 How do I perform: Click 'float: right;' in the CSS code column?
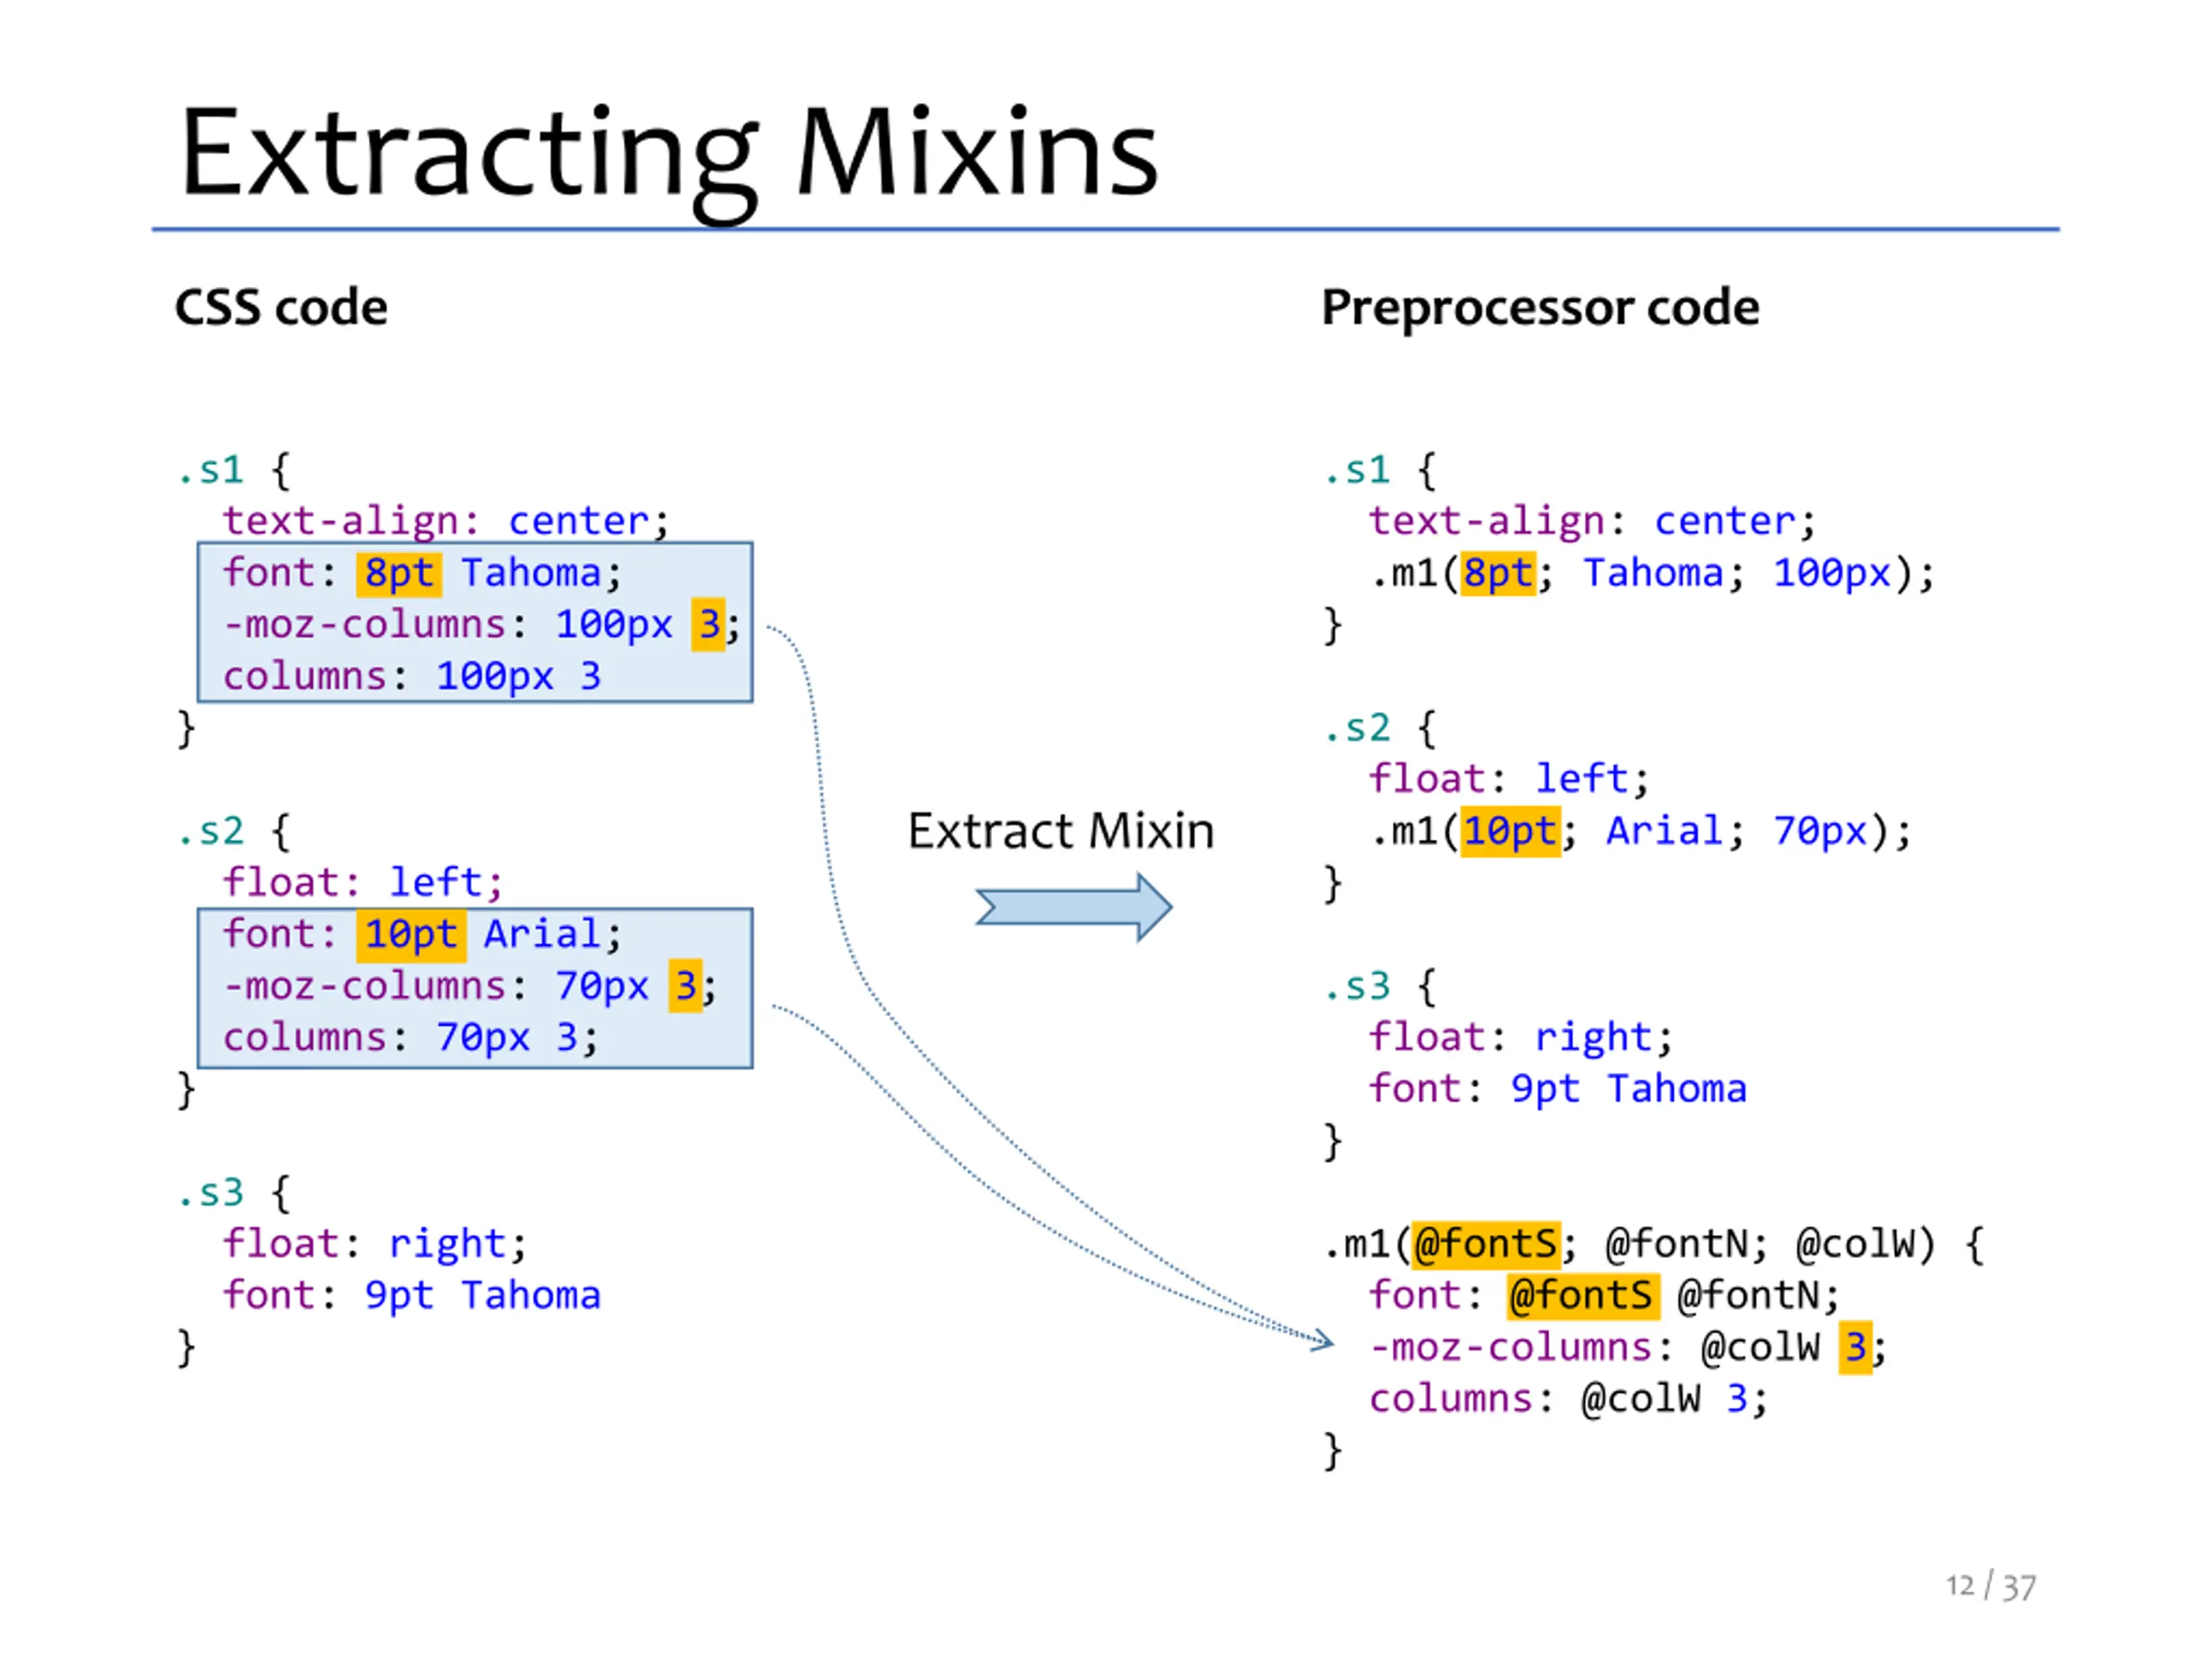tap(374, 1244)
